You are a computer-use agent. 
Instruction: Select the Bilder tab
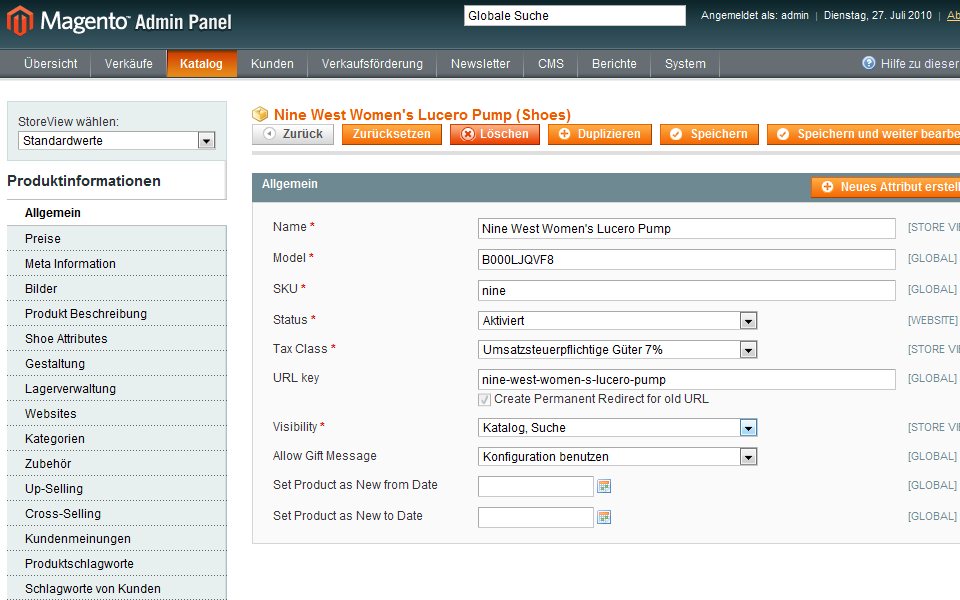point(116,288)
